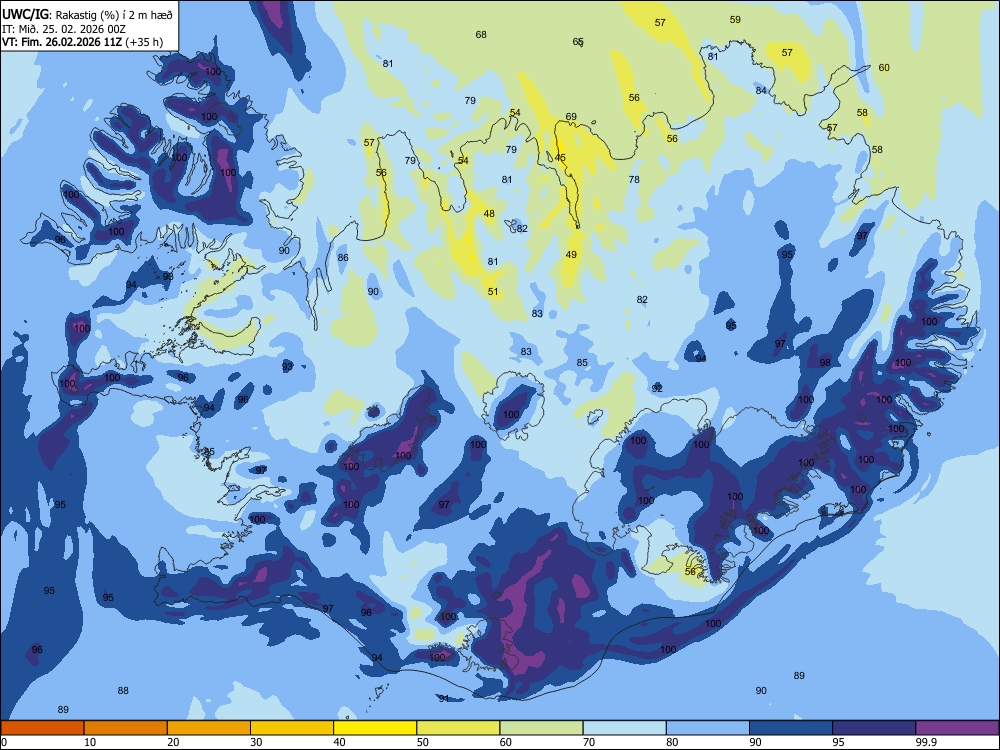Click the map value '84' in the northeast
1000x750 pixels.
coord(761,91)
